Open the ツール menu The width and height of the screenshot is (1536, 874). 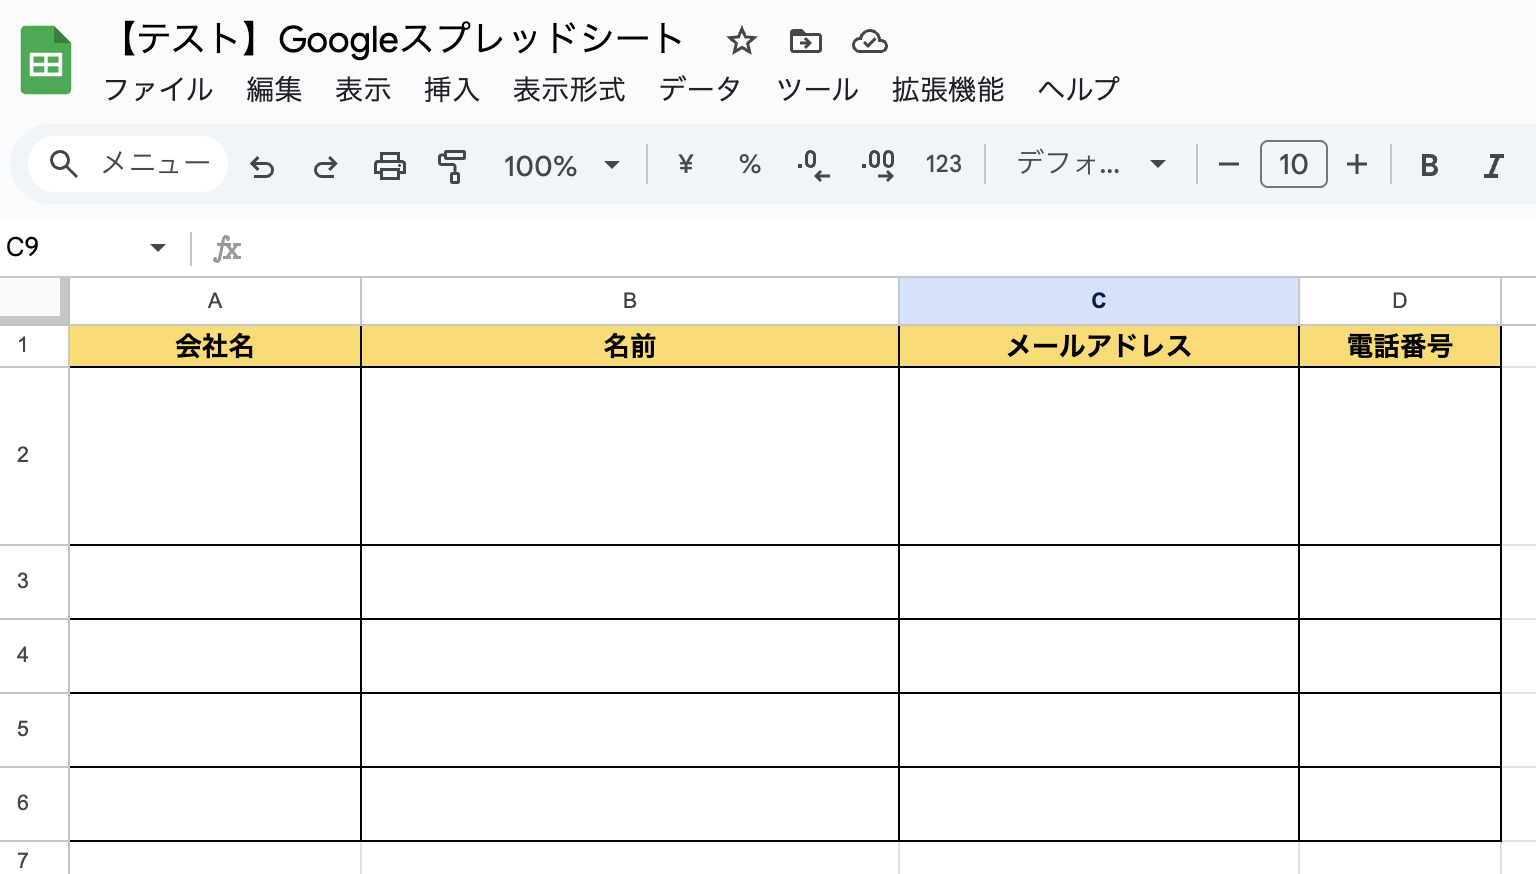coord(817,90)
